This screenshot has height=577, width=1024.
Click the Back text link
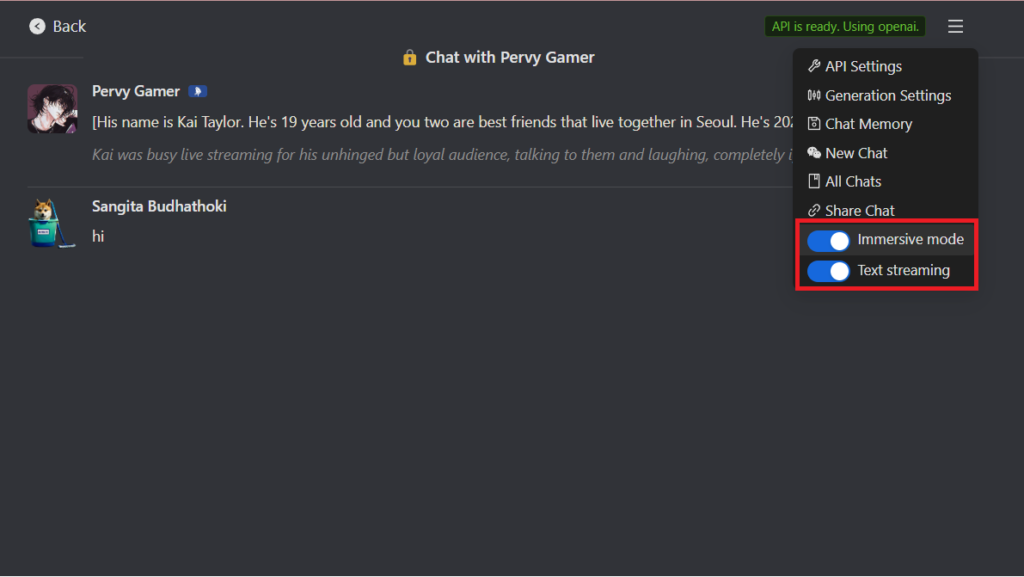coord(69,27)
